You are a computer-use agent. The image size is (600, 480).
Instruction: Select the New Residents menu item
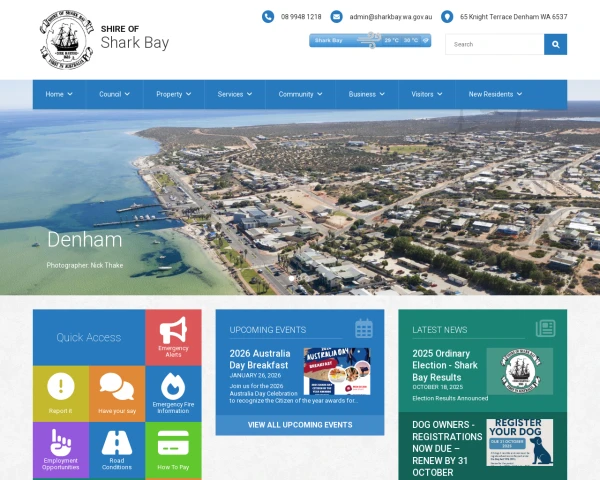click(x=495, y=94)
